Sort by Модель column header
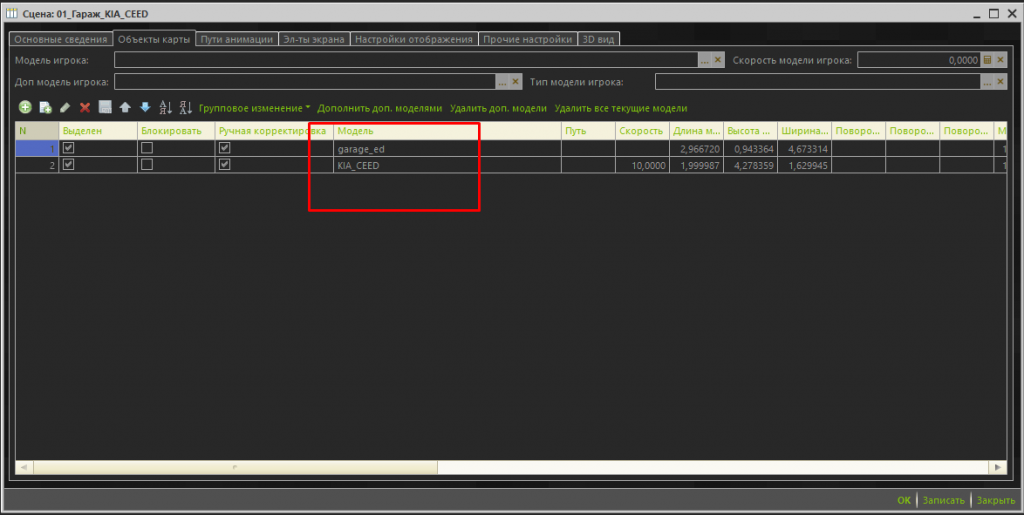1024x515 pixels. [x=447, y=131]
